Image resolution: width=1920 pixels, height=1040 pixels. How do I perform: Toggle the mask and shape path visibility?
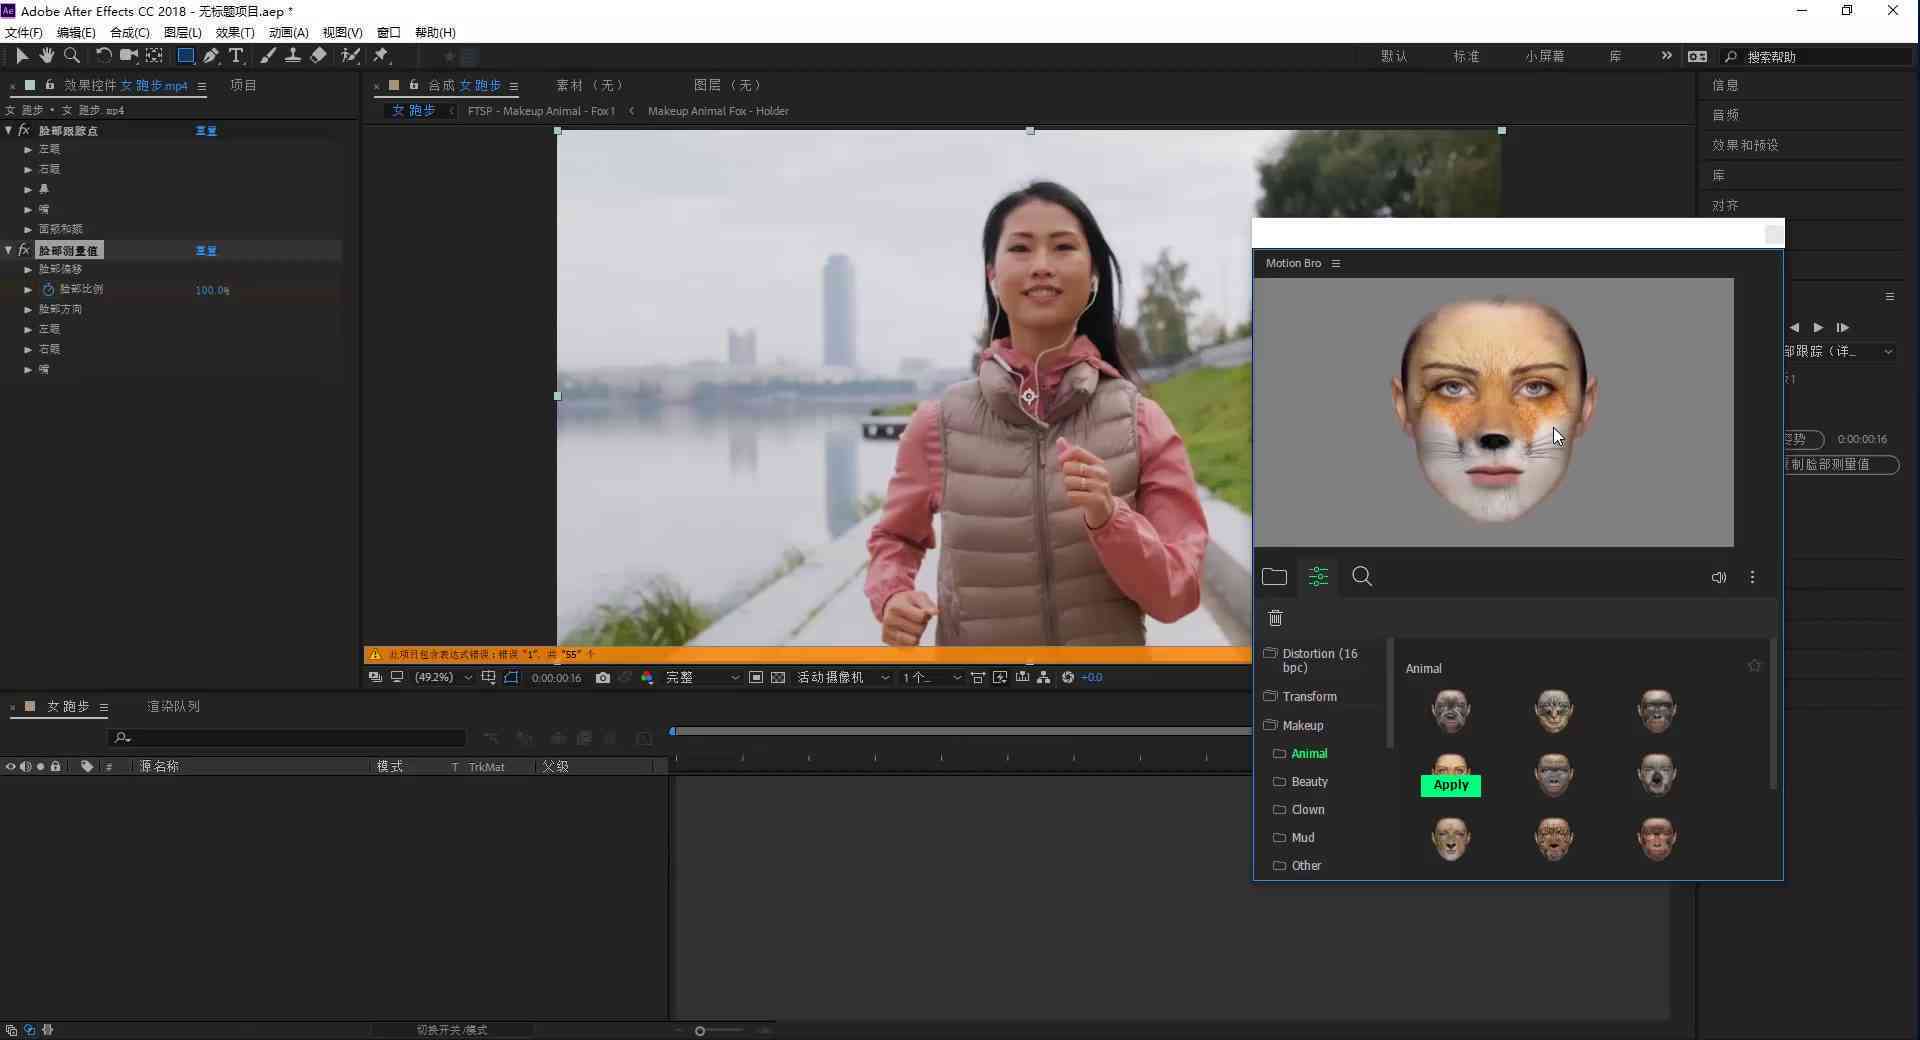pos(511,678)
